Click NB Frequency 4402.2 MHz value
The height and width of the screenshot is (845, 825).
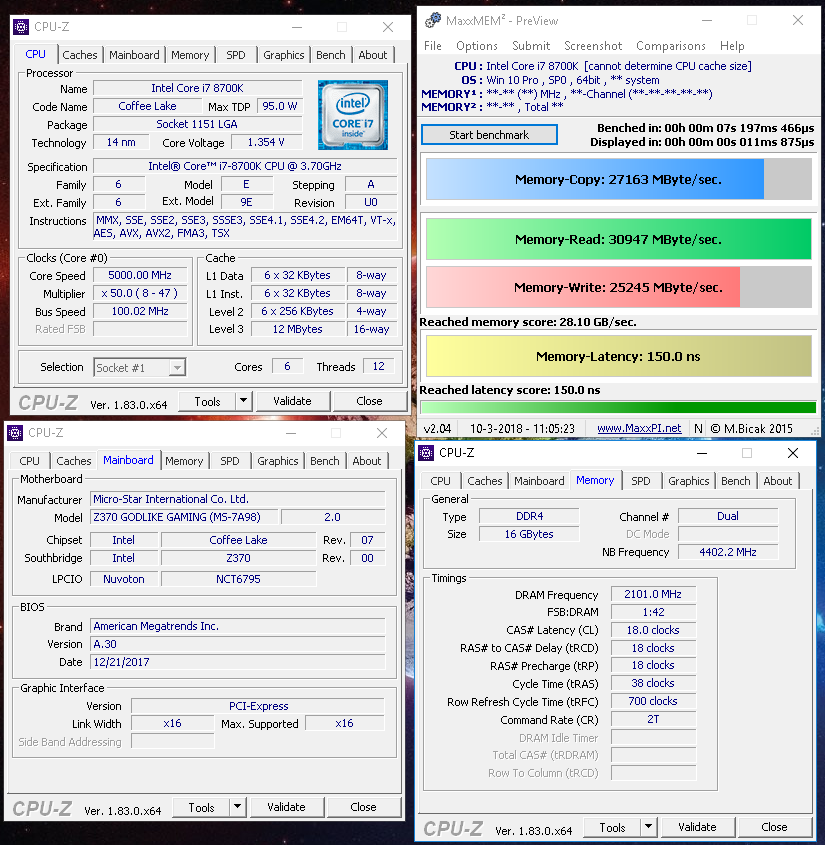pos(728,552)
